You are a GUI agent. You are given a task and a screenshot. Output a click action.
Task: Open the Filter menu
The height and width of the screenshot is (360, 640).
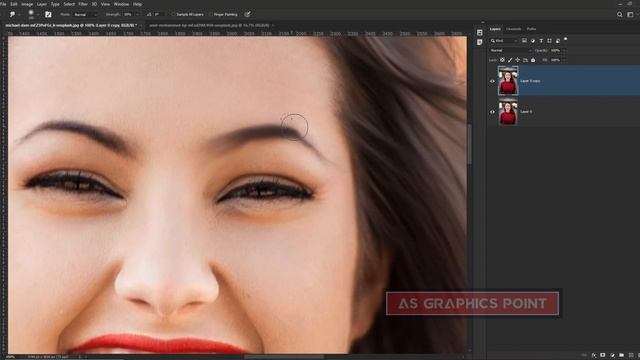(83, 4)
